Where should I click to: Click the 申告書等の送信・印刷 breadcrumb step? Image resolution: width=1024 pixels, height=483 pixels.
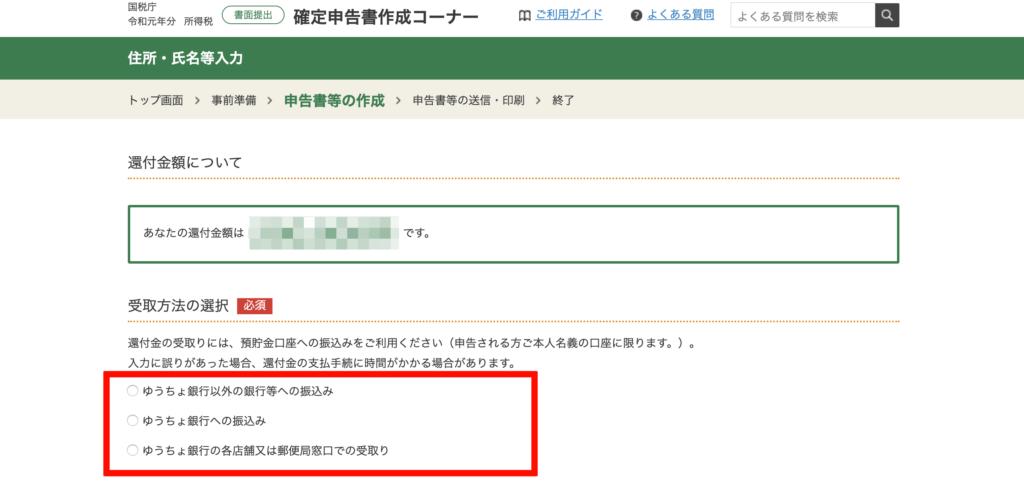pos(468,100)
